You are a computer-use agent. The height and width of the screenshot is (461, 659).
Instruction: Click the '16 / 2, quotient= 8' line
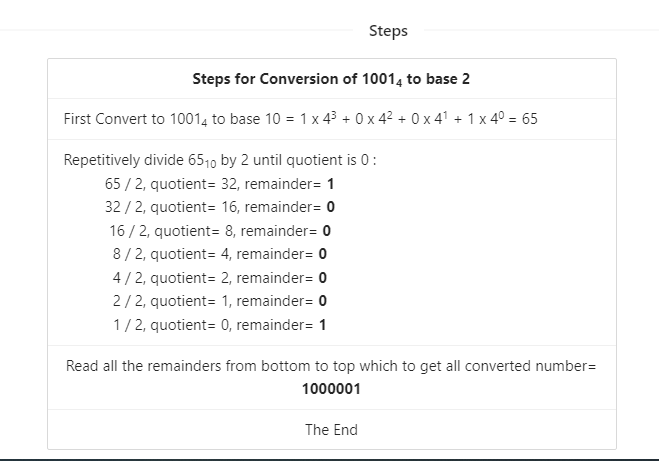click(220, 231)
